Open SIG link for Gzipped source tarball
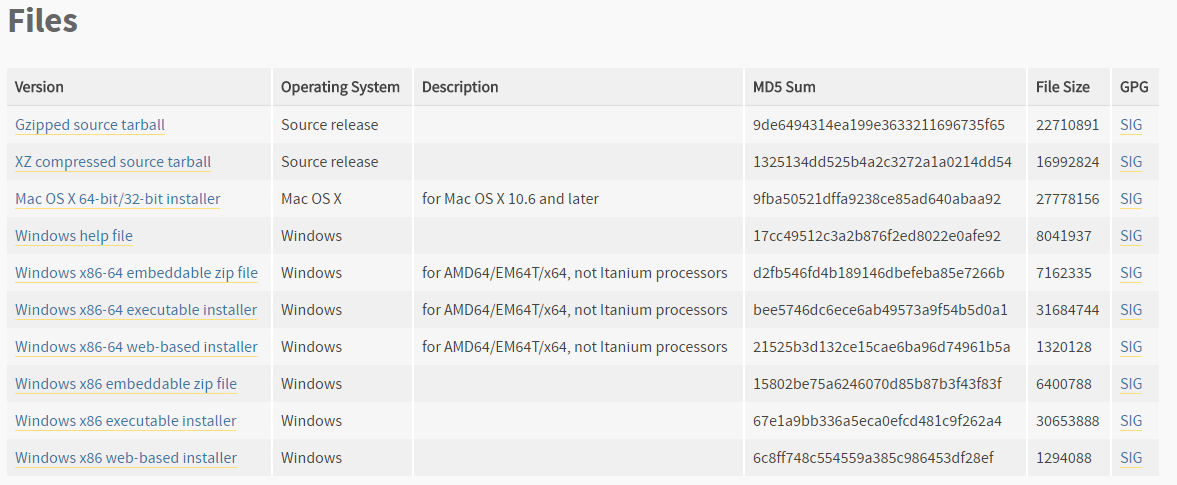Image resolution: width=1177 pixels, height=485 pixels. pyautogui.click(x=1130, y=125)
